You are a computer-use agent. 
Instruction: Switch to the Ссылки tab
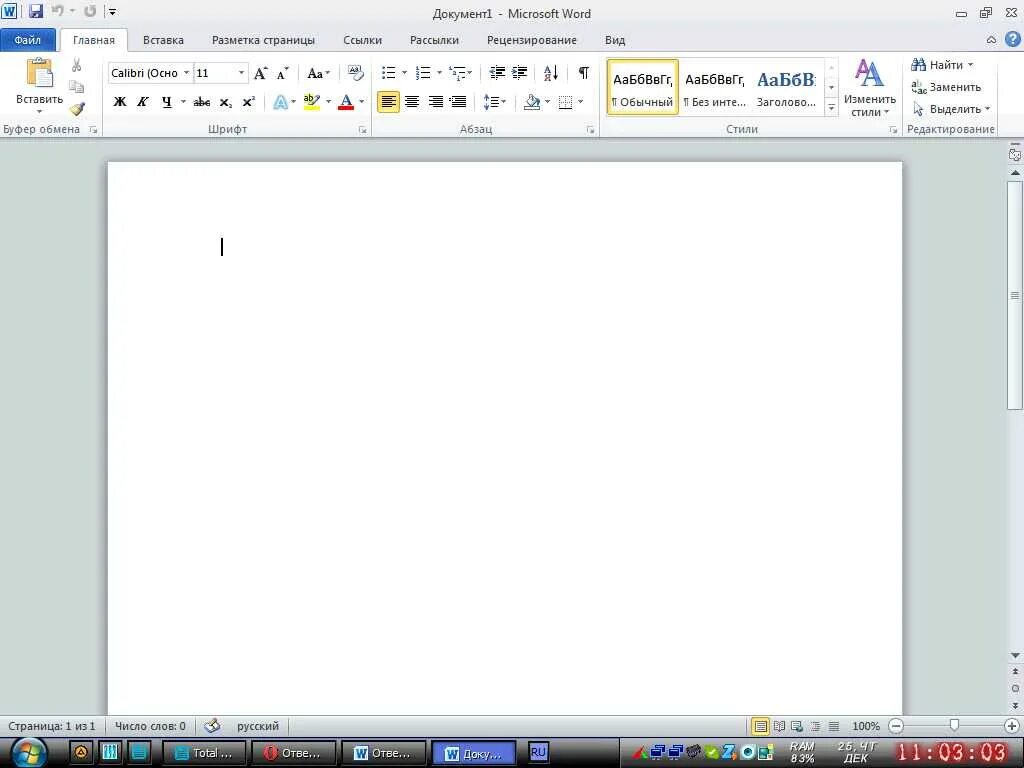[362, 40]
